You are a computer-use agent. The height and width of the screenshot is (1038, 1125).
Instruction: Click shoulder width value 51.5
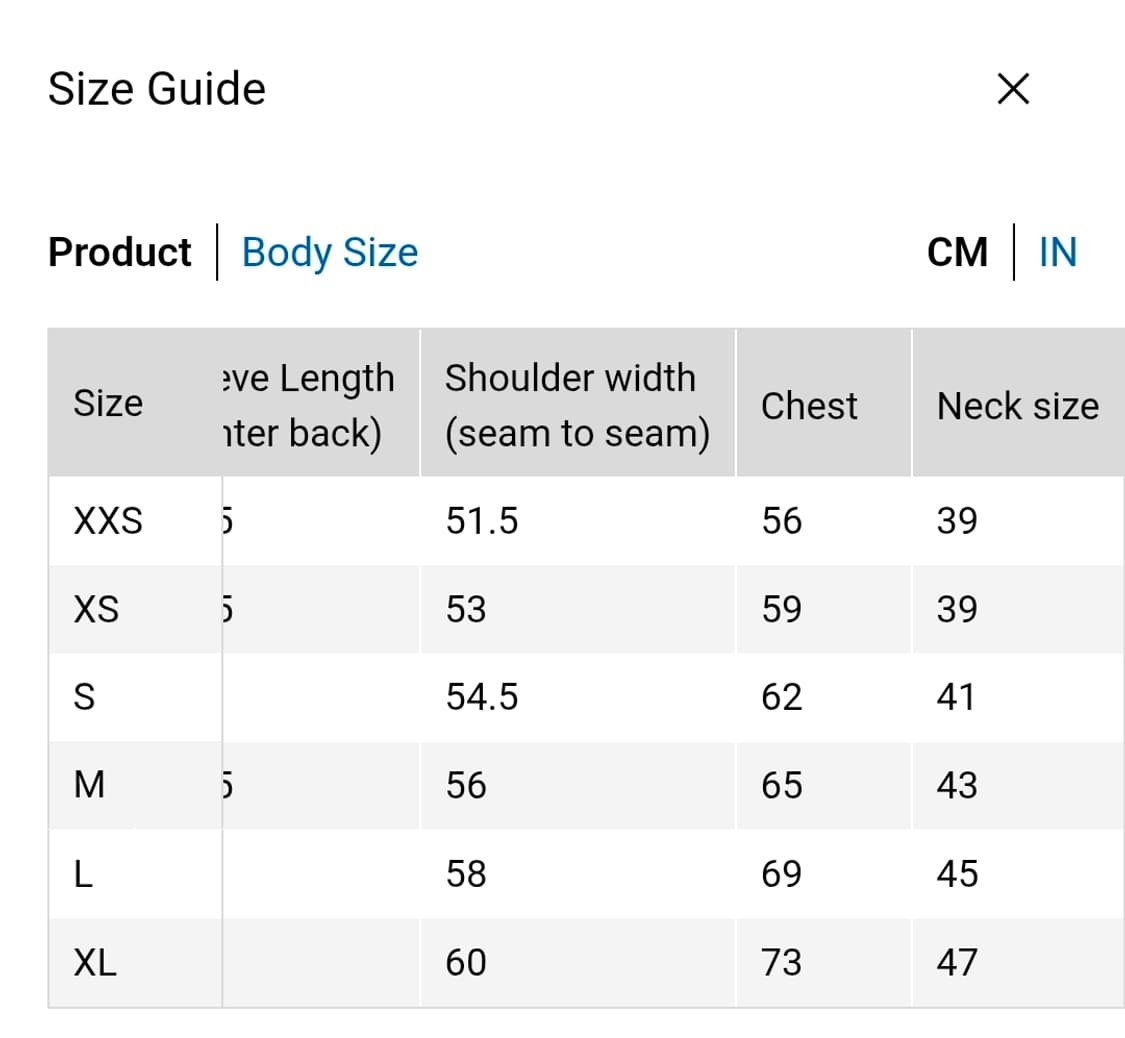[x=482, y=521]
